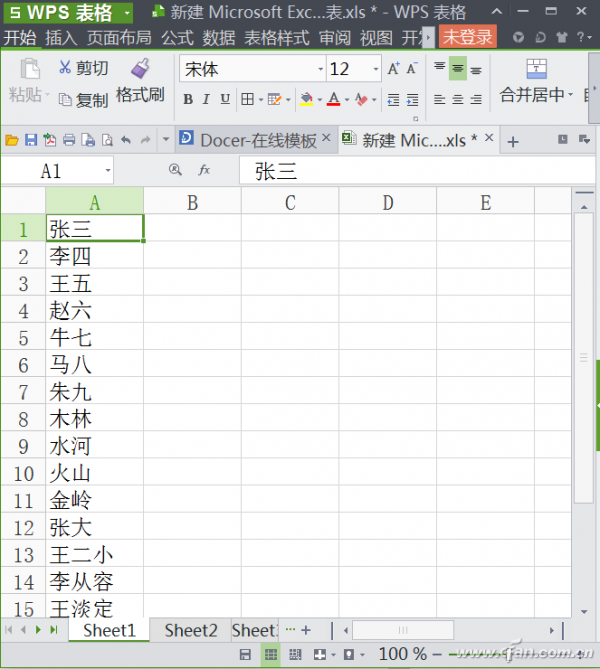Toggle underline formatting

coord(225,99)
